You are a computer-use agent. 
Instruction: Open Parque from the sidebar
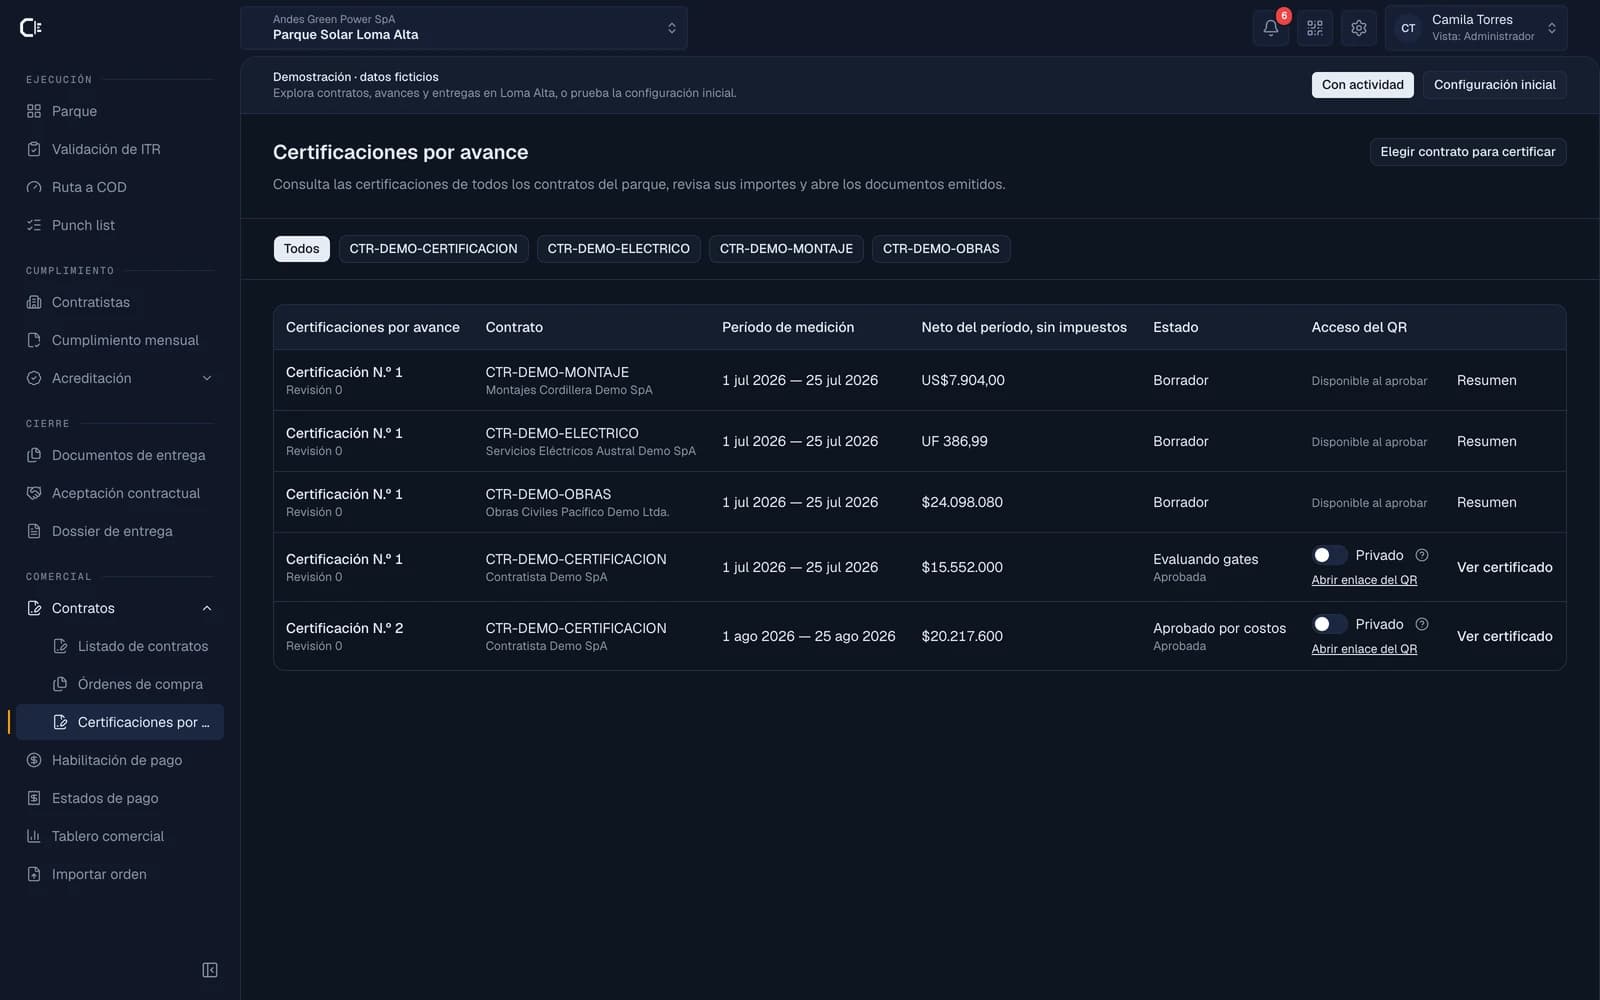[120, 111]
